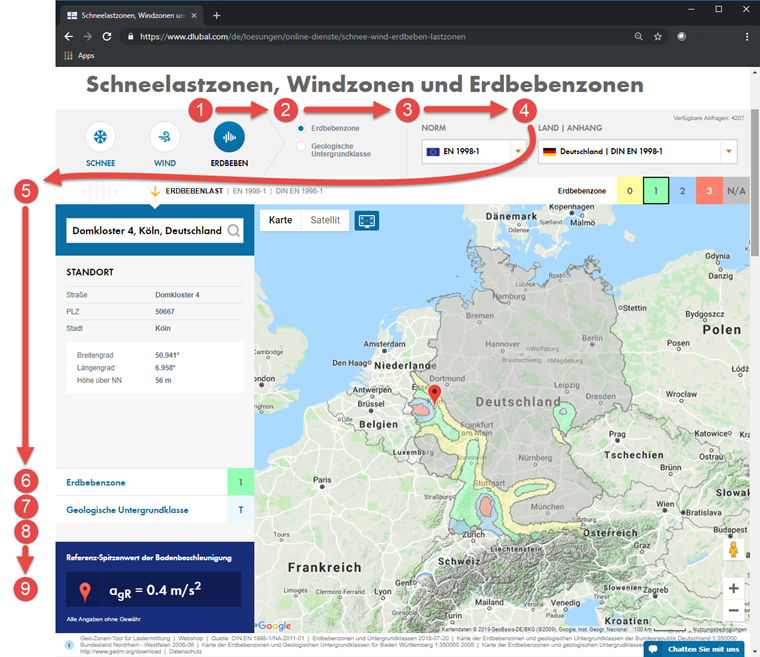Open the Land Deutschland DIN EN 1998-1 dropdown
This screenshot has height=657, width=760.
click(x=638, y=151)
